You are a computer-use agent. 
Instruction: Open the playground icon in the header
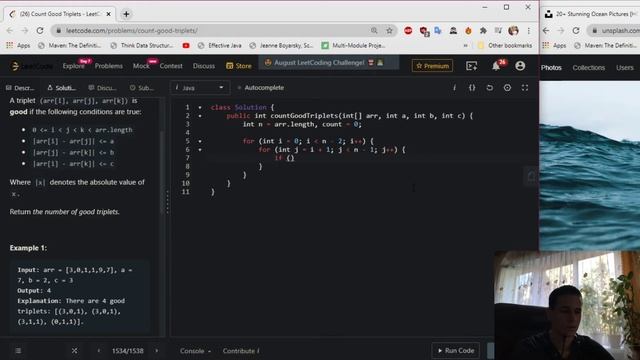471,66
